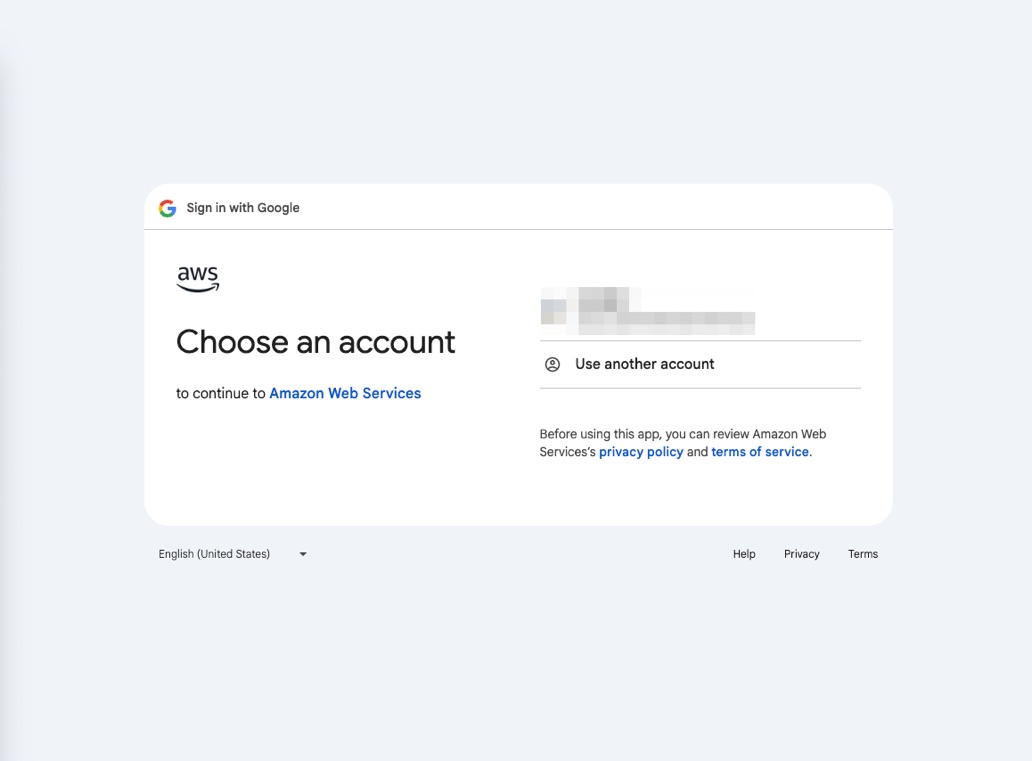Open the terms of service link

[760, 452]
